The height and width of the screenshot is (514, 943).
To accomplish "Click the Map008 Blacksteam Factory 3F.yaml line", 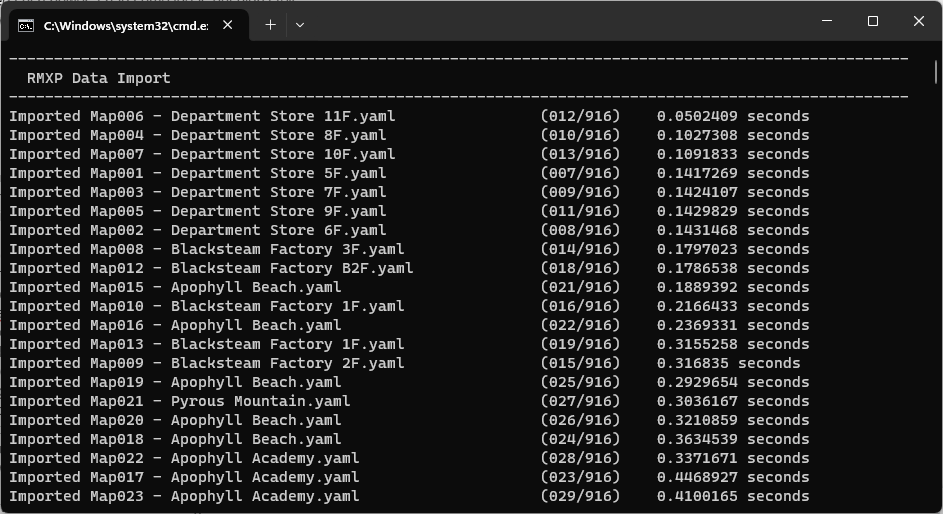I will click(207, 249).
